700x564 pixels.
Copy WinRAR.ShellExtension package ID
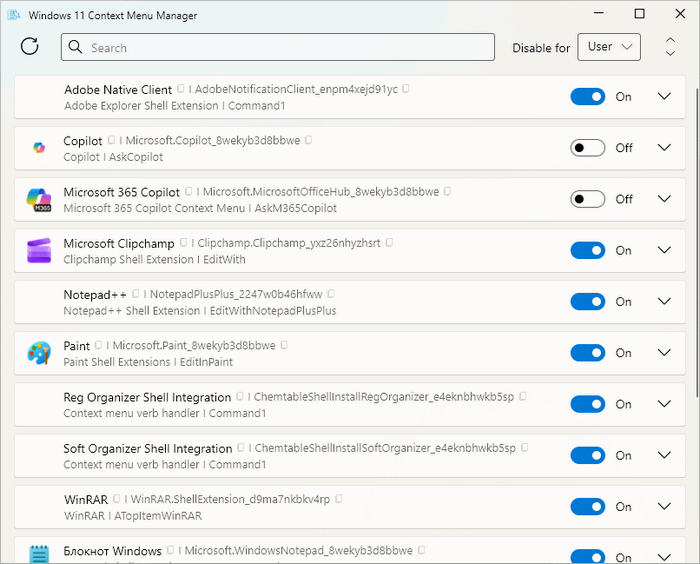click(x=338, y=498)
